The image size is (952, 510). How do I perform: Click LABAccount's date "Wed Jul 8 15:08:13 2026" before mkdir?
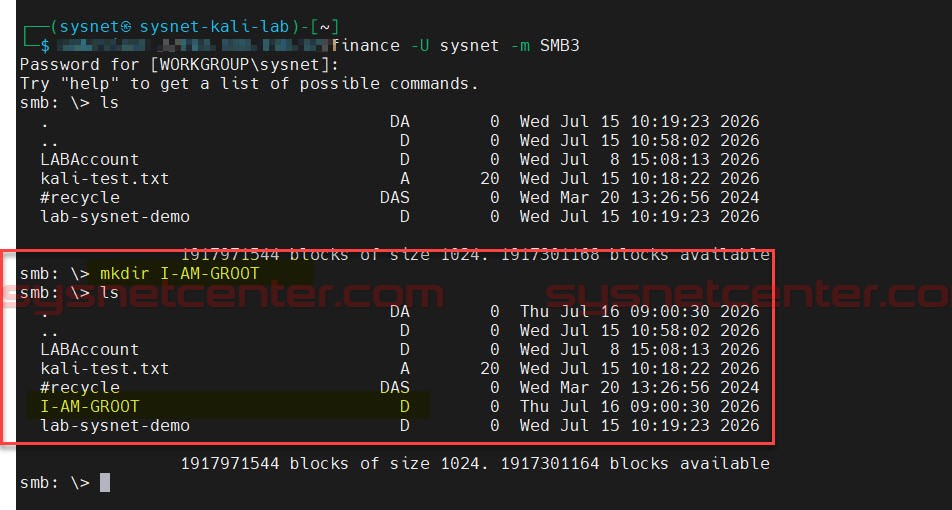(639, 159)
